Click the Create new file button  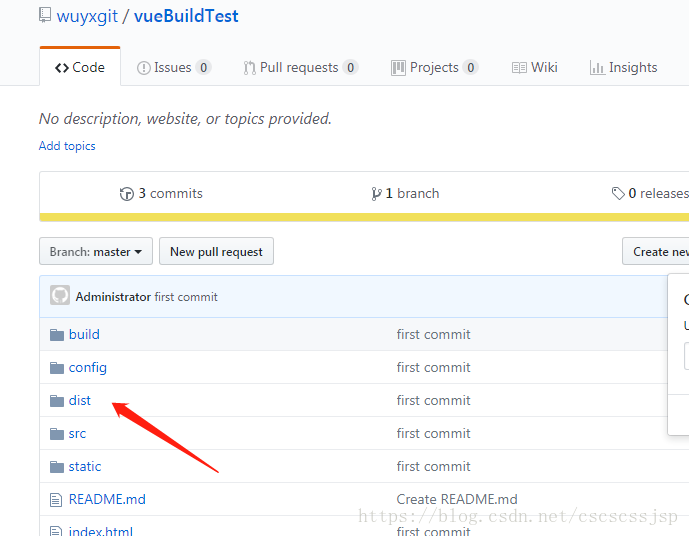pyautogui.click(x=656, y=251)
